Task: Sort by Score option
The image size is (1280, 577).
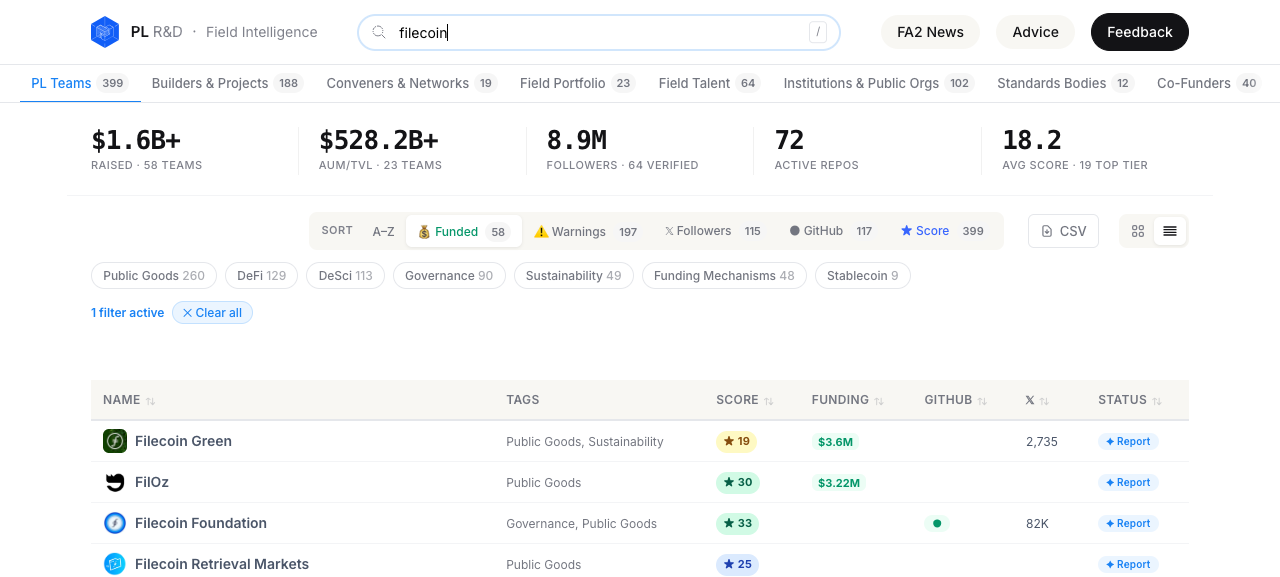Action: [943, 231]
